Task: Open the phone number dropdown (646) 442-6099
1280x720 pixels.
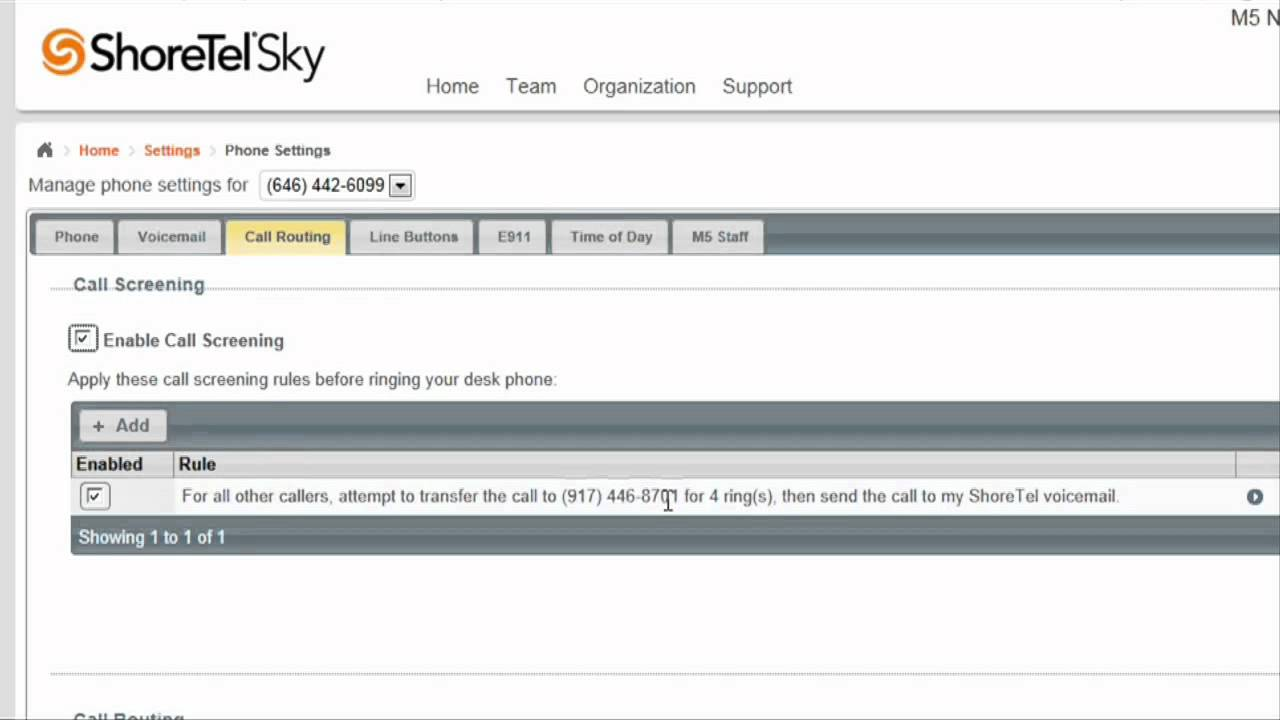Action: [336, 185]
